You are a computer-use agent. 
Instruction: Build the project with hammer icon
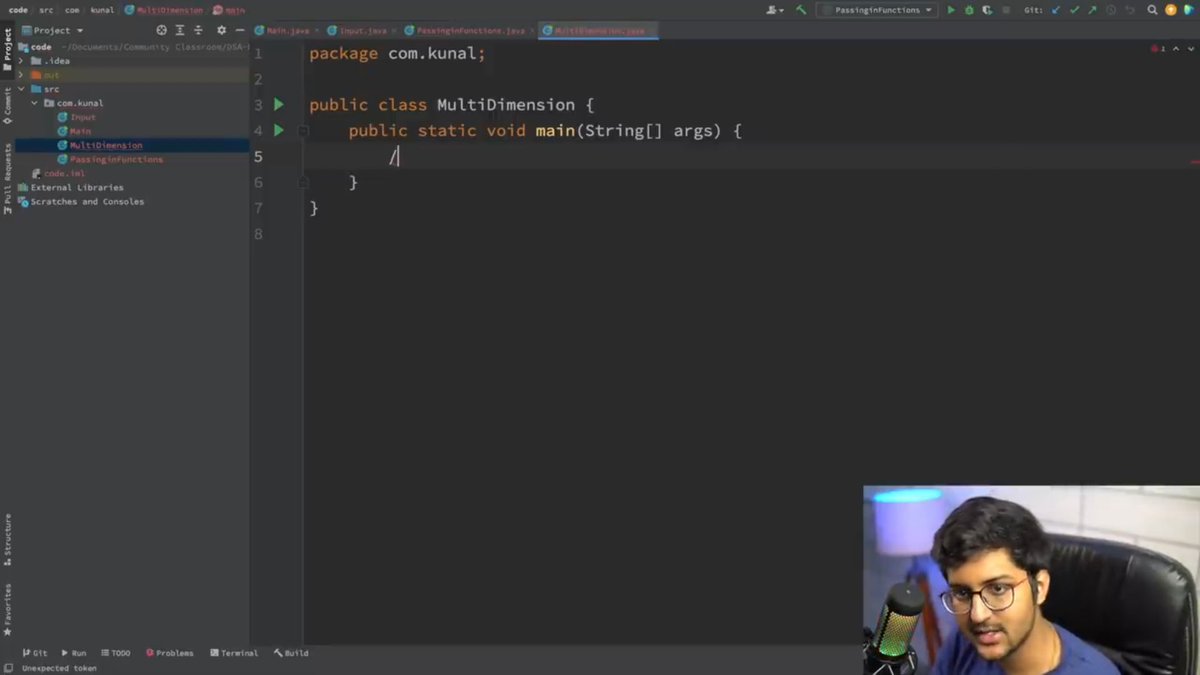coord(801,10)
